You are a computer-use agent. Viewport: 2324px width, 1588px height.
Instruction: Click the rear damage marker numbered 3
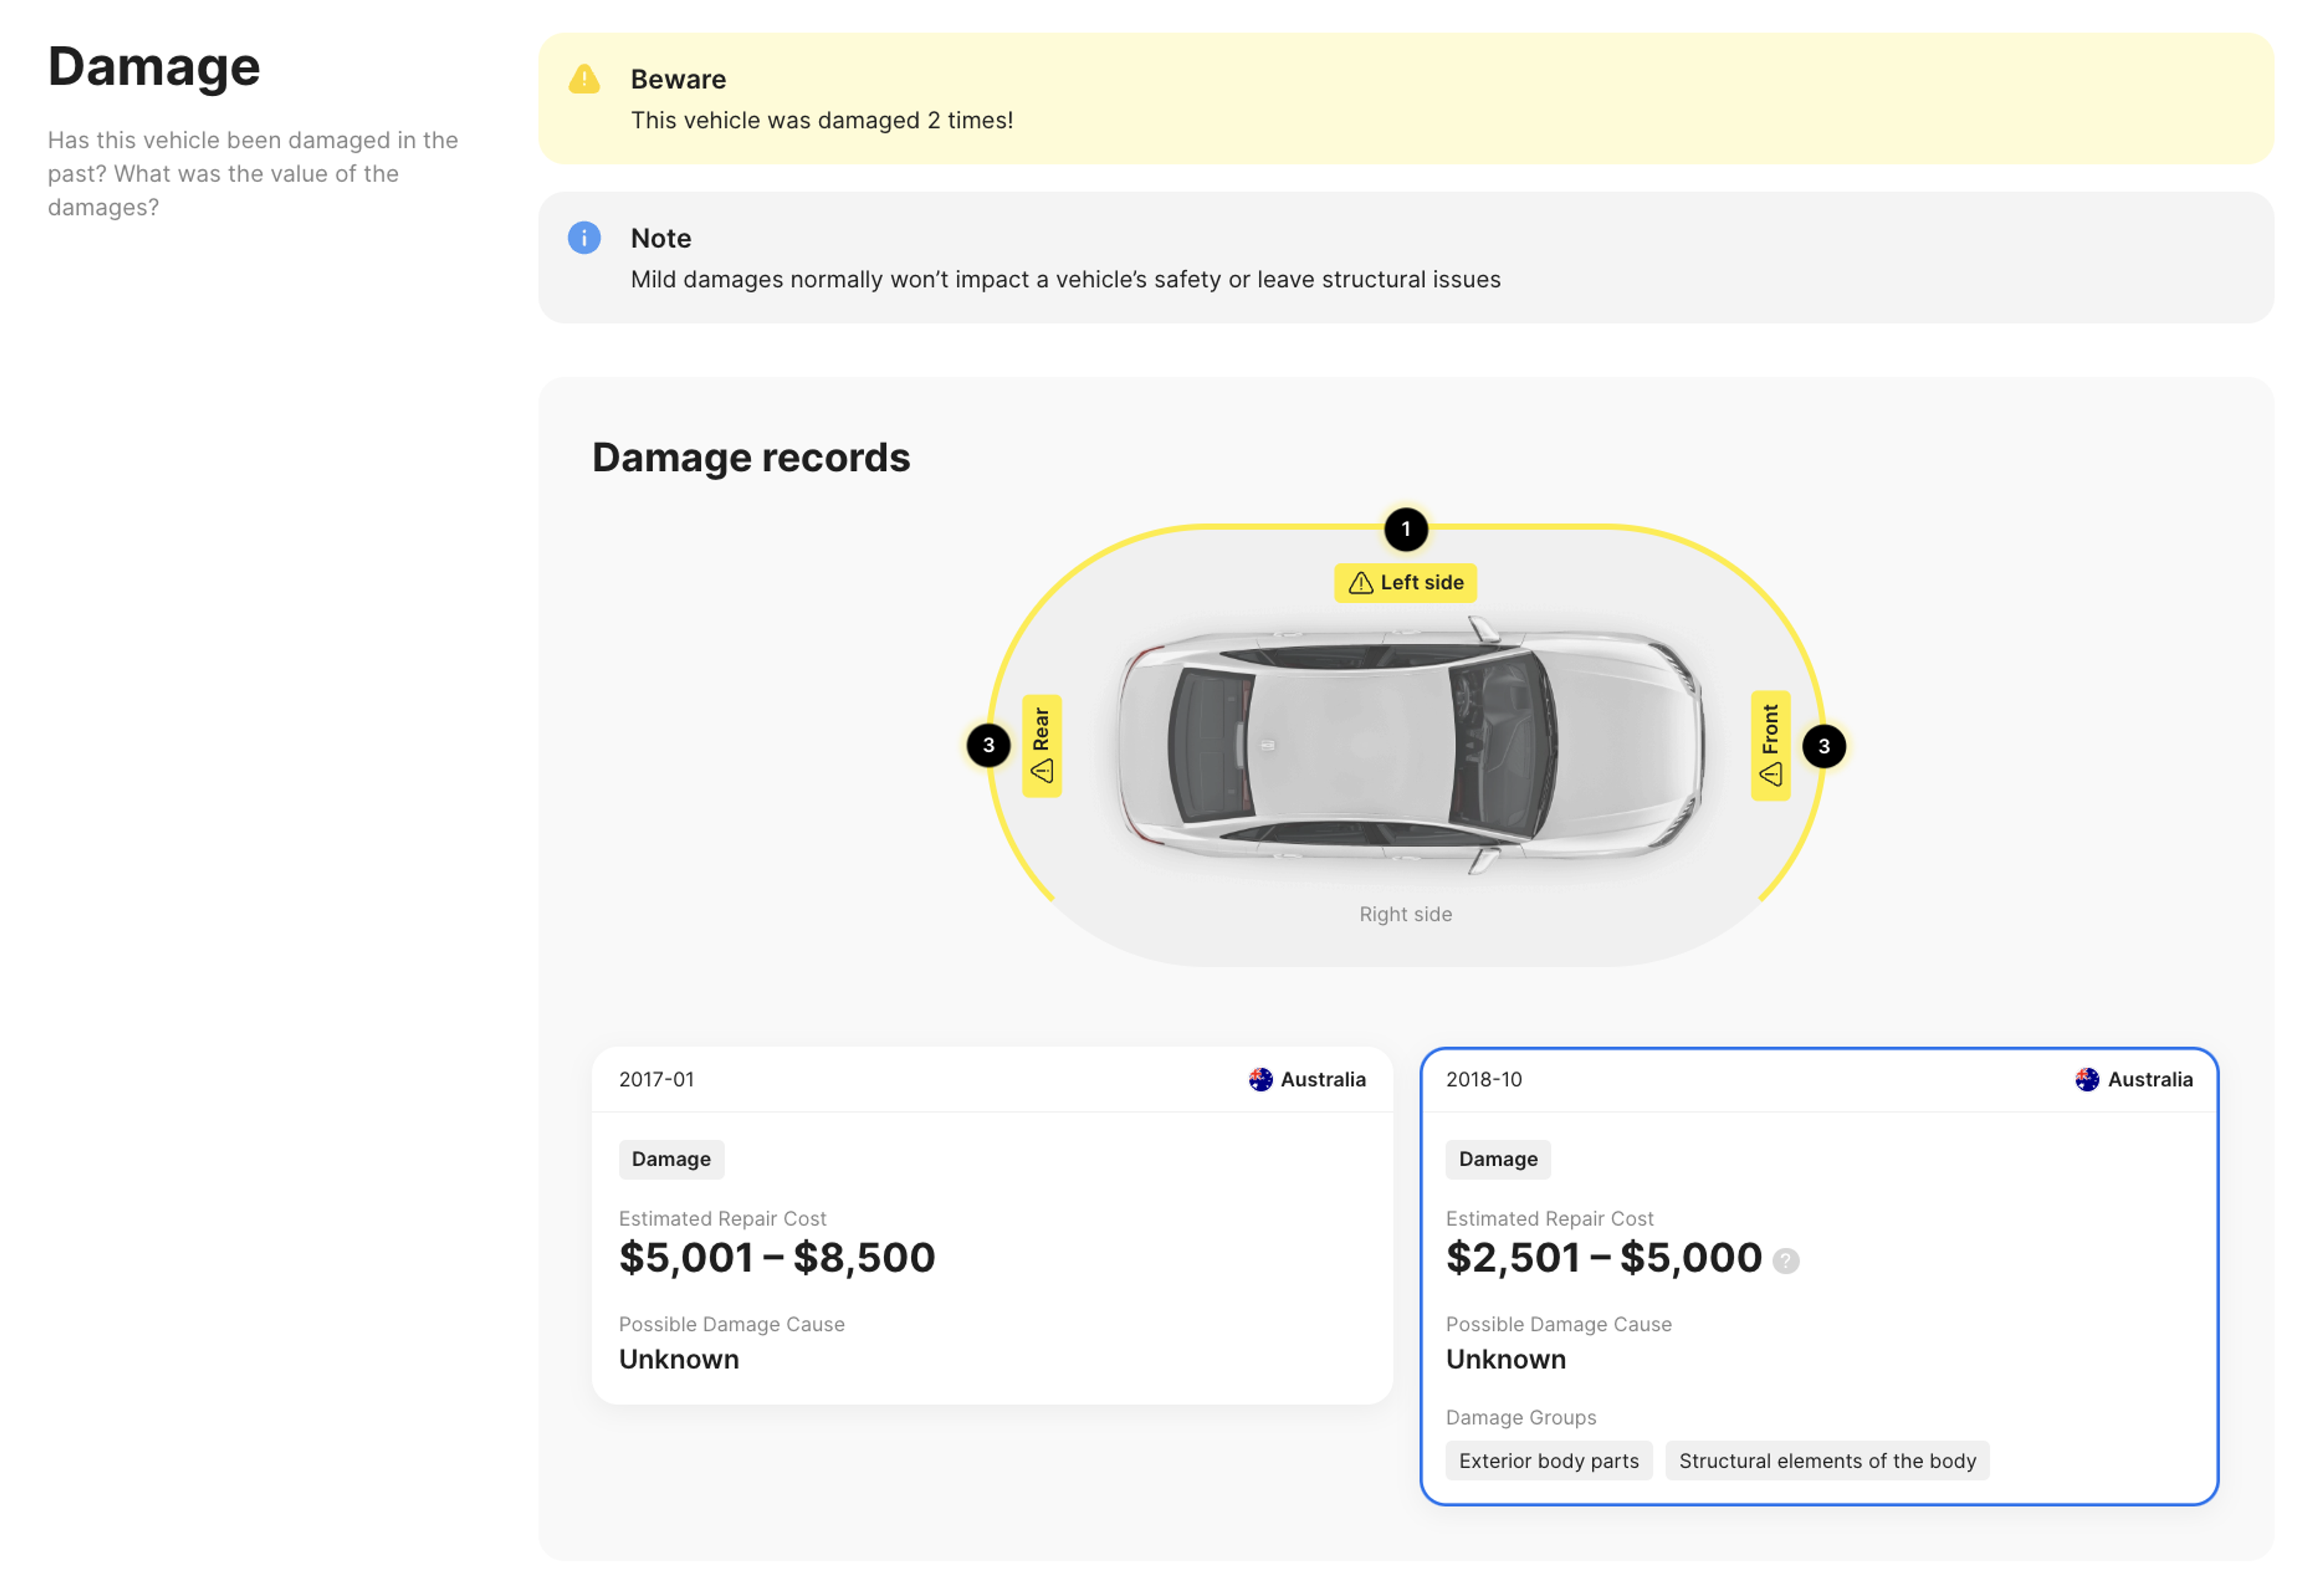pyautogui.click(x=988, y=745)
